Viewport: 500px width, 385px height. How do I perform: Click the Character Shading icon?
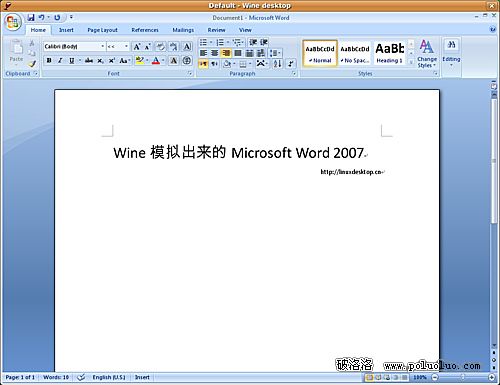(174, 61)
